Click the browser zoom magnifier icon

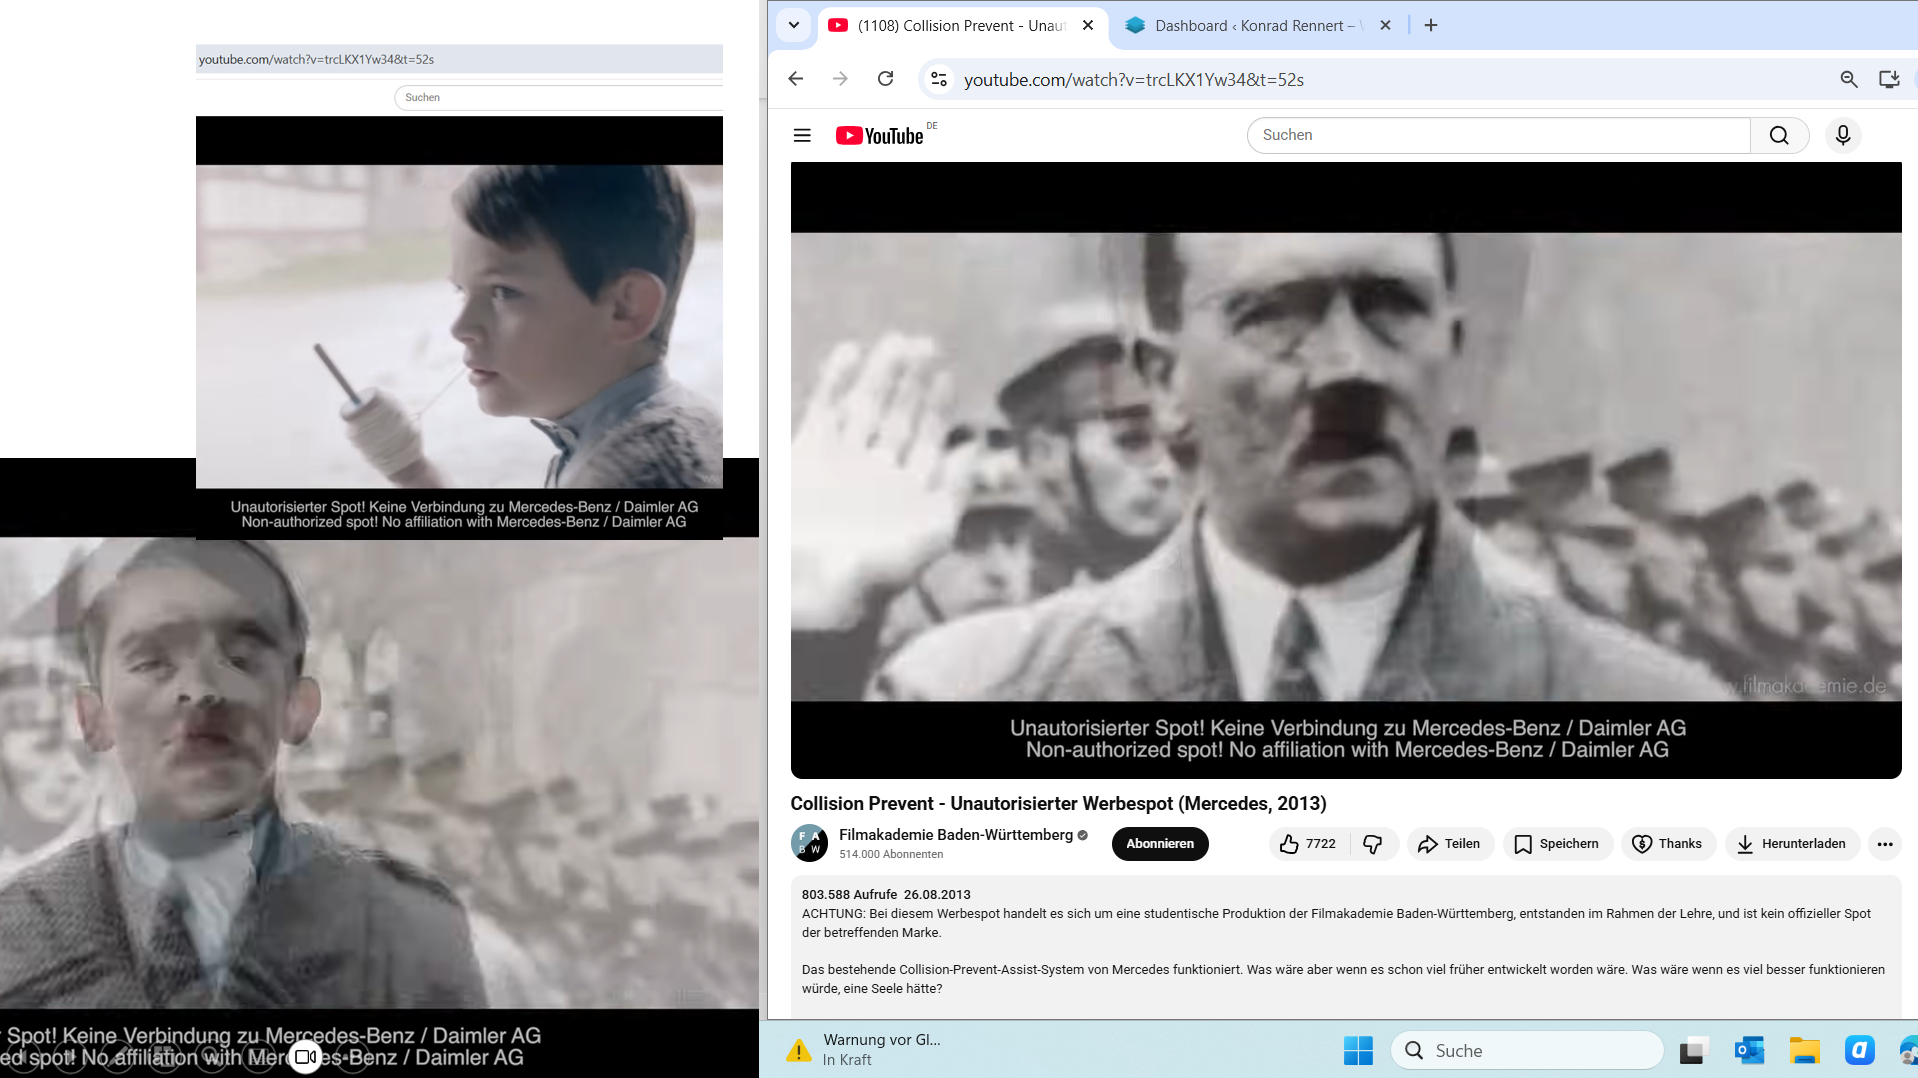[x=1848, y=79]
